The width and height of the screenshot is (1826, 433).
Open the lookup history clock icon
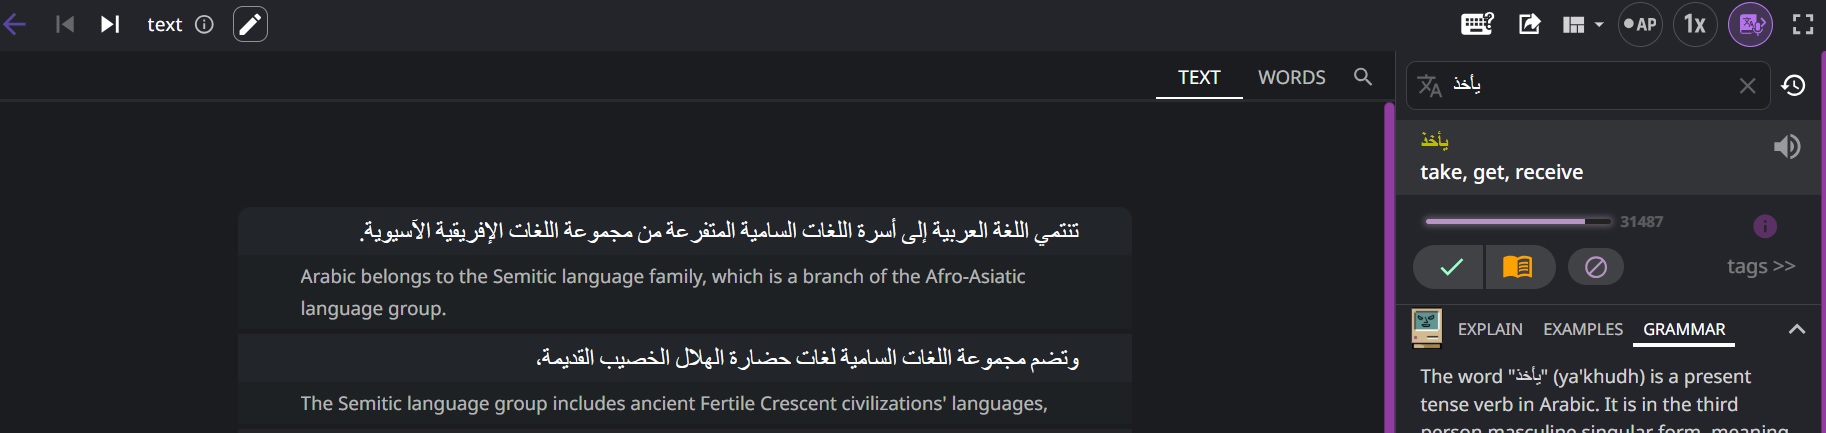[1794, 86]
